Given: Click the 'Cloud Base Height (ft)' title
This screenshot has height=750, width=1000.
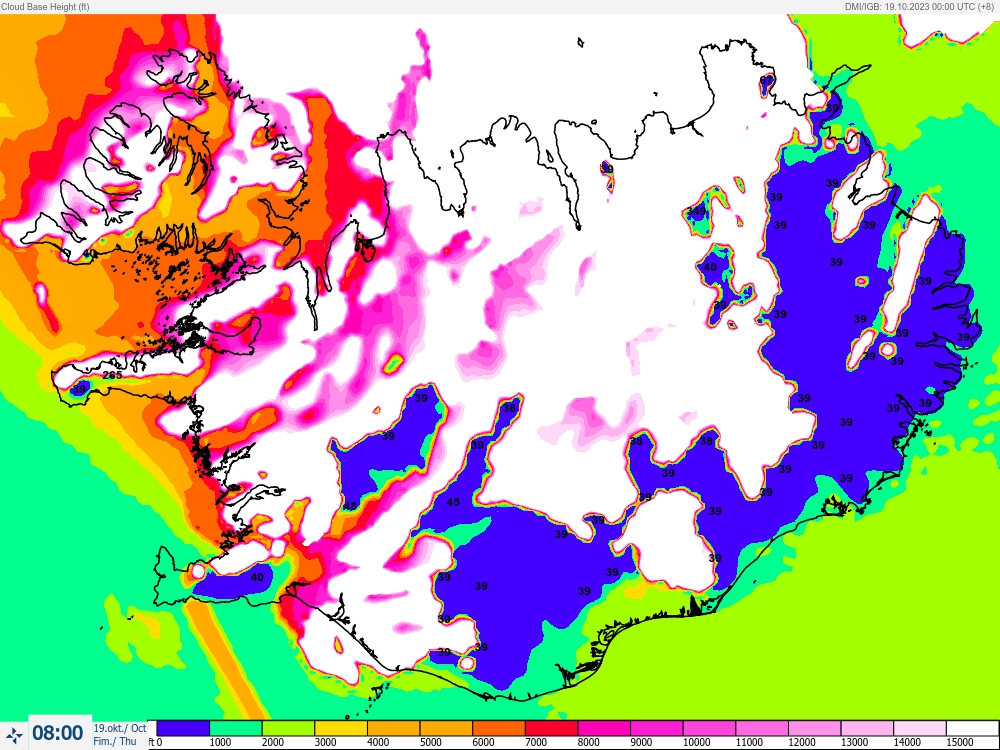Looking at the screenshot, I should click(x=45, y=6).
